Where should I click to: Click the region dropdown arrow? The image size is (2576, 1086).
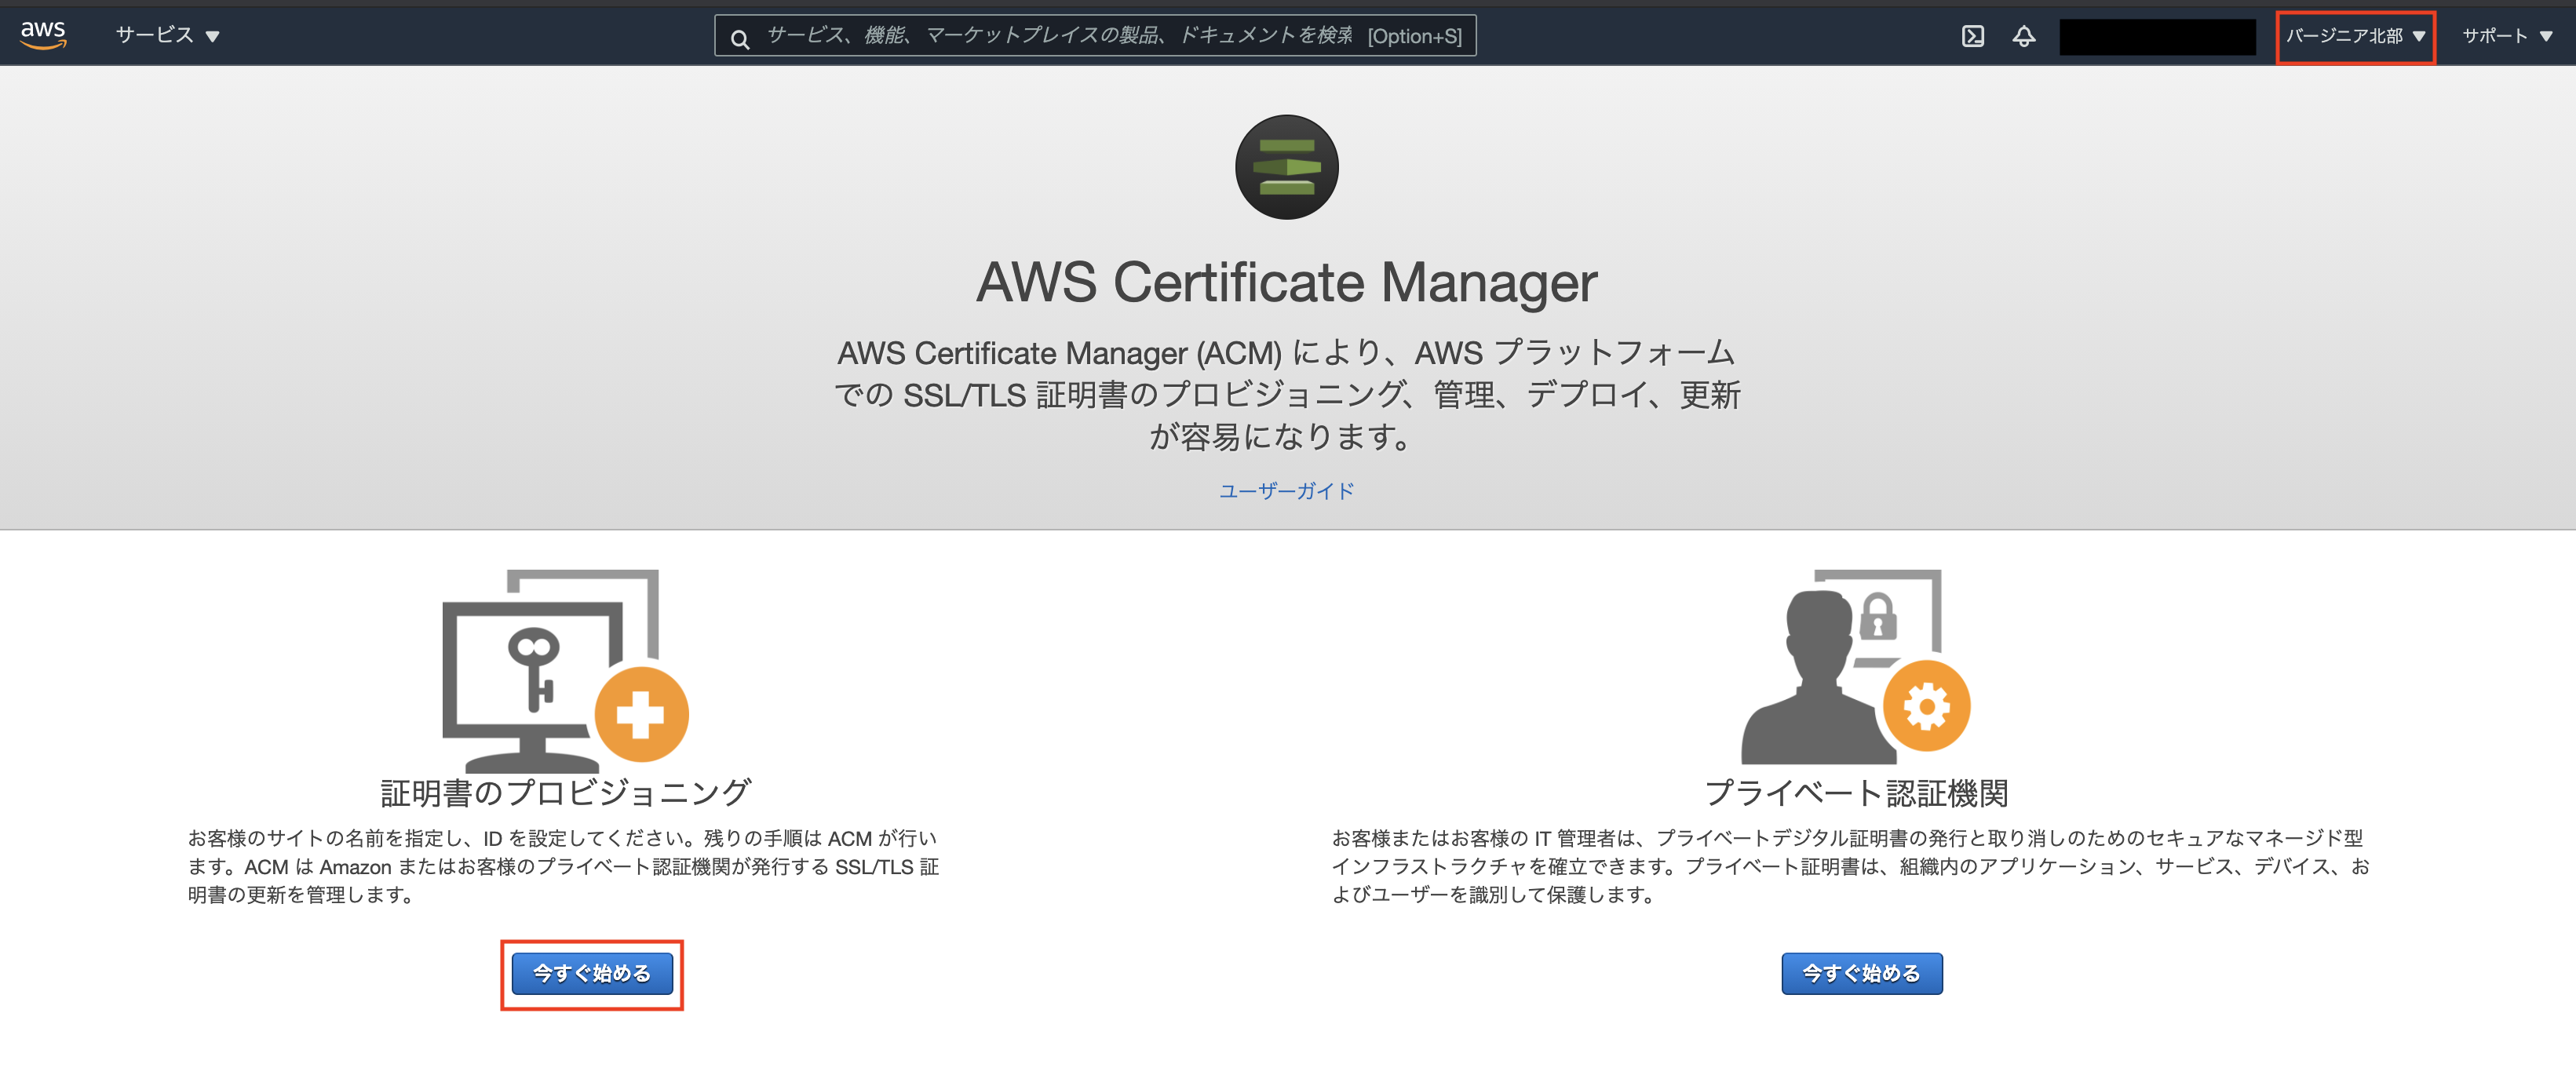(2420, 36)
